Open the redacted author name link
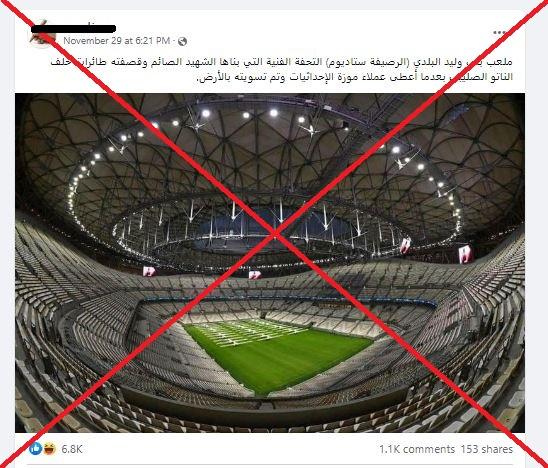Screen dimensions: 548x468 [x=73, y=29]
